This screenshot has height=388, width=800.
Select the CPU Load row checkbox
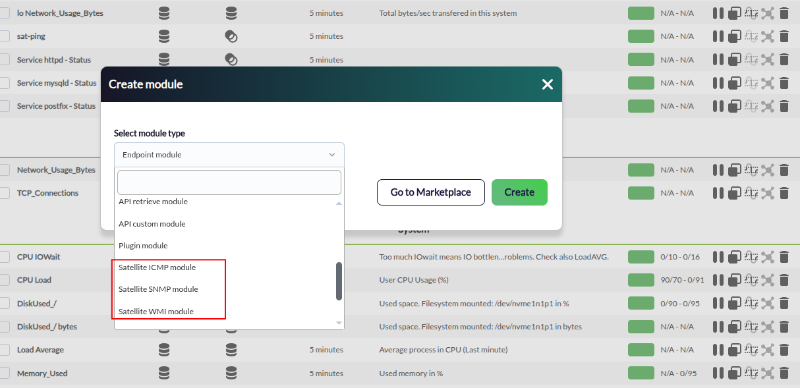4,280
